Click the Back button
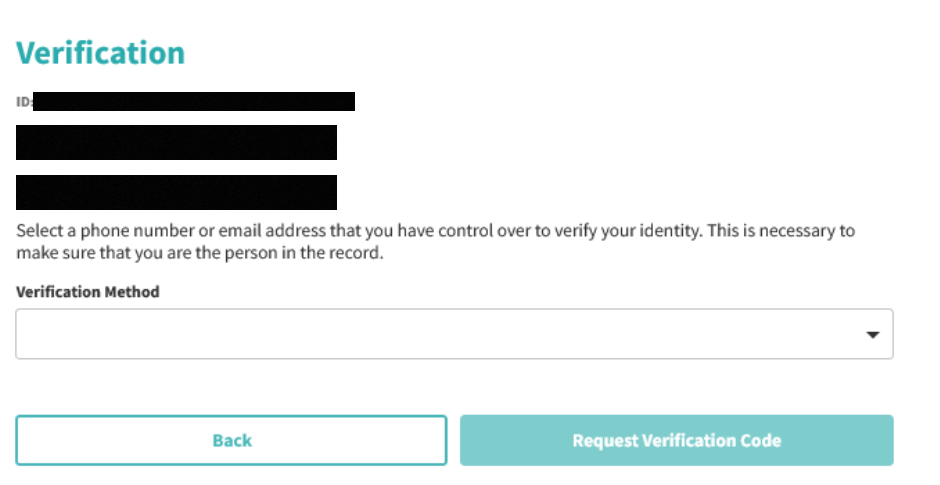 click(x=231, y=440)
